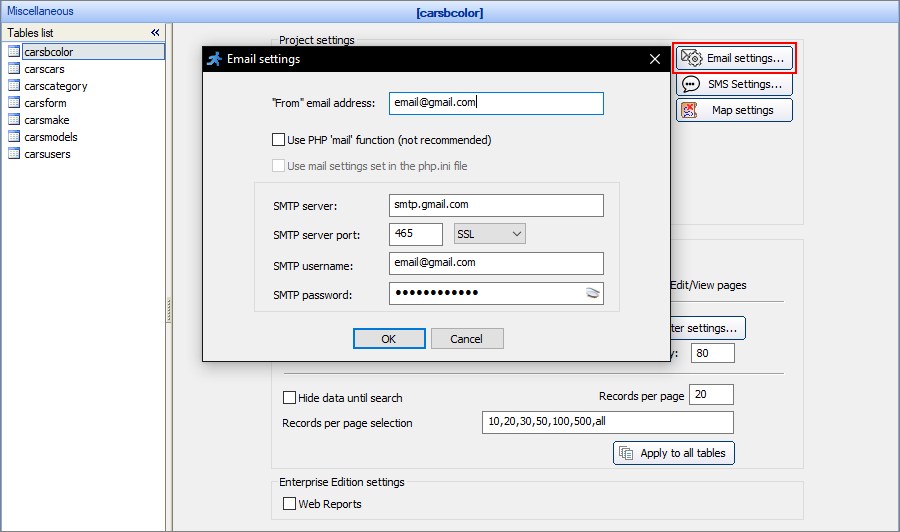The width and height of the screenshot is (900, 532).
Task: Cancel the Email settings dialog
Action: 467,339
